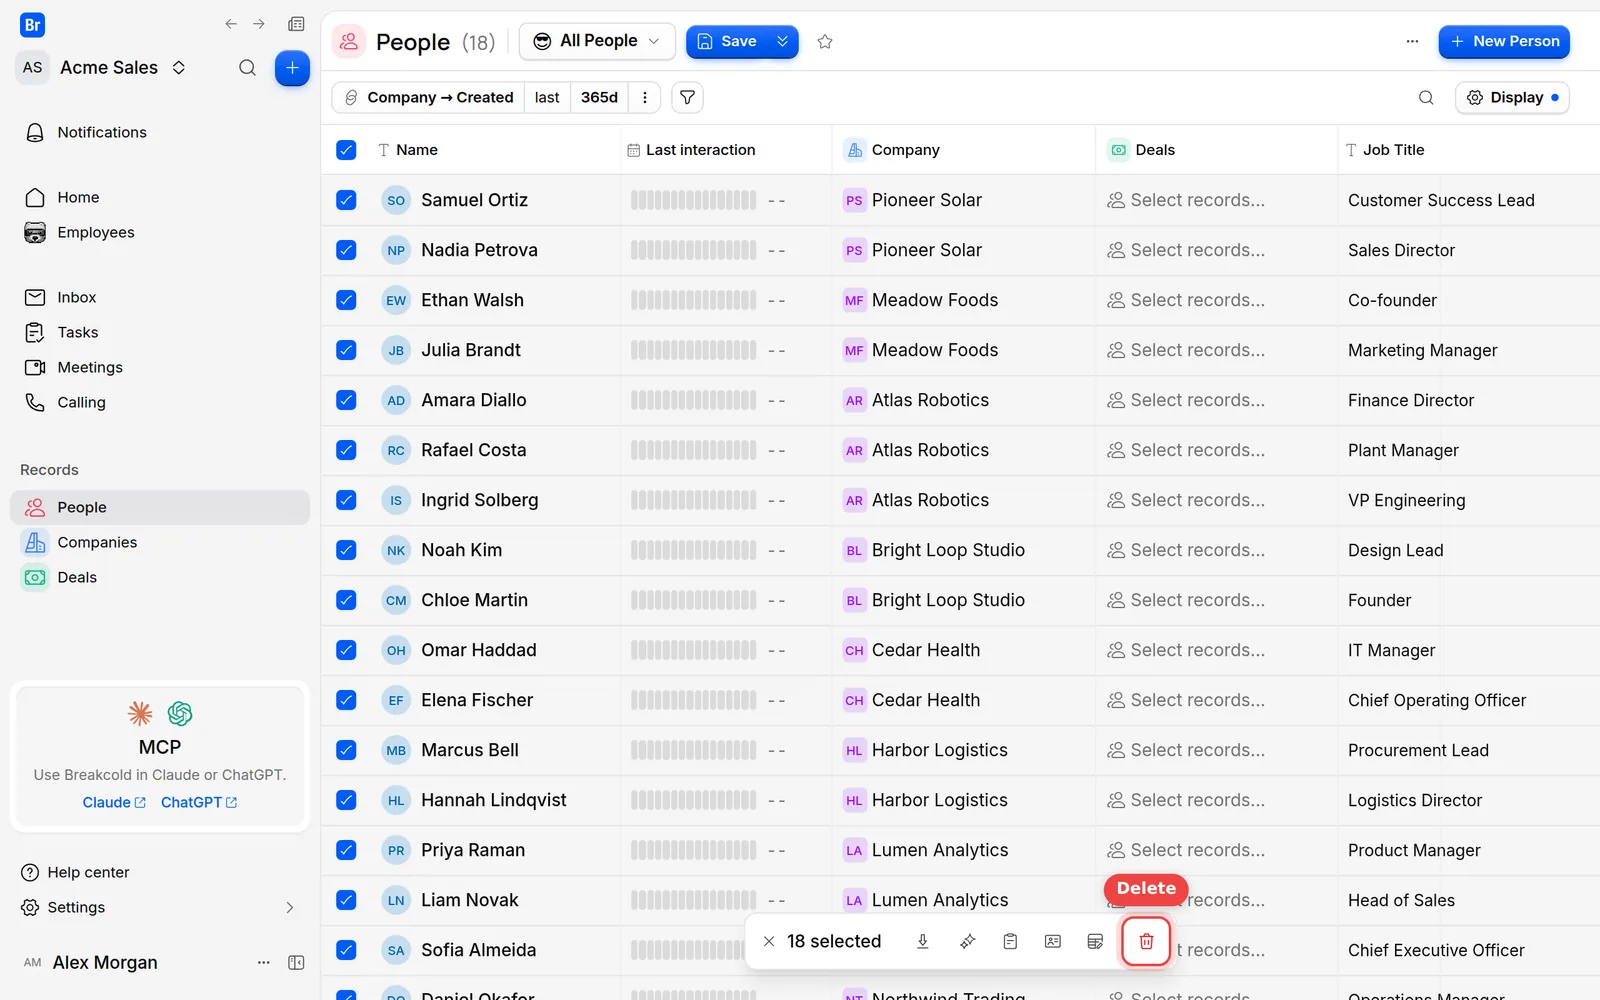Viewport: 1600px width, 1000px height.
Task: Uncheck Omar Haddad's row checkbox
Action: click(x=346, y=650)
